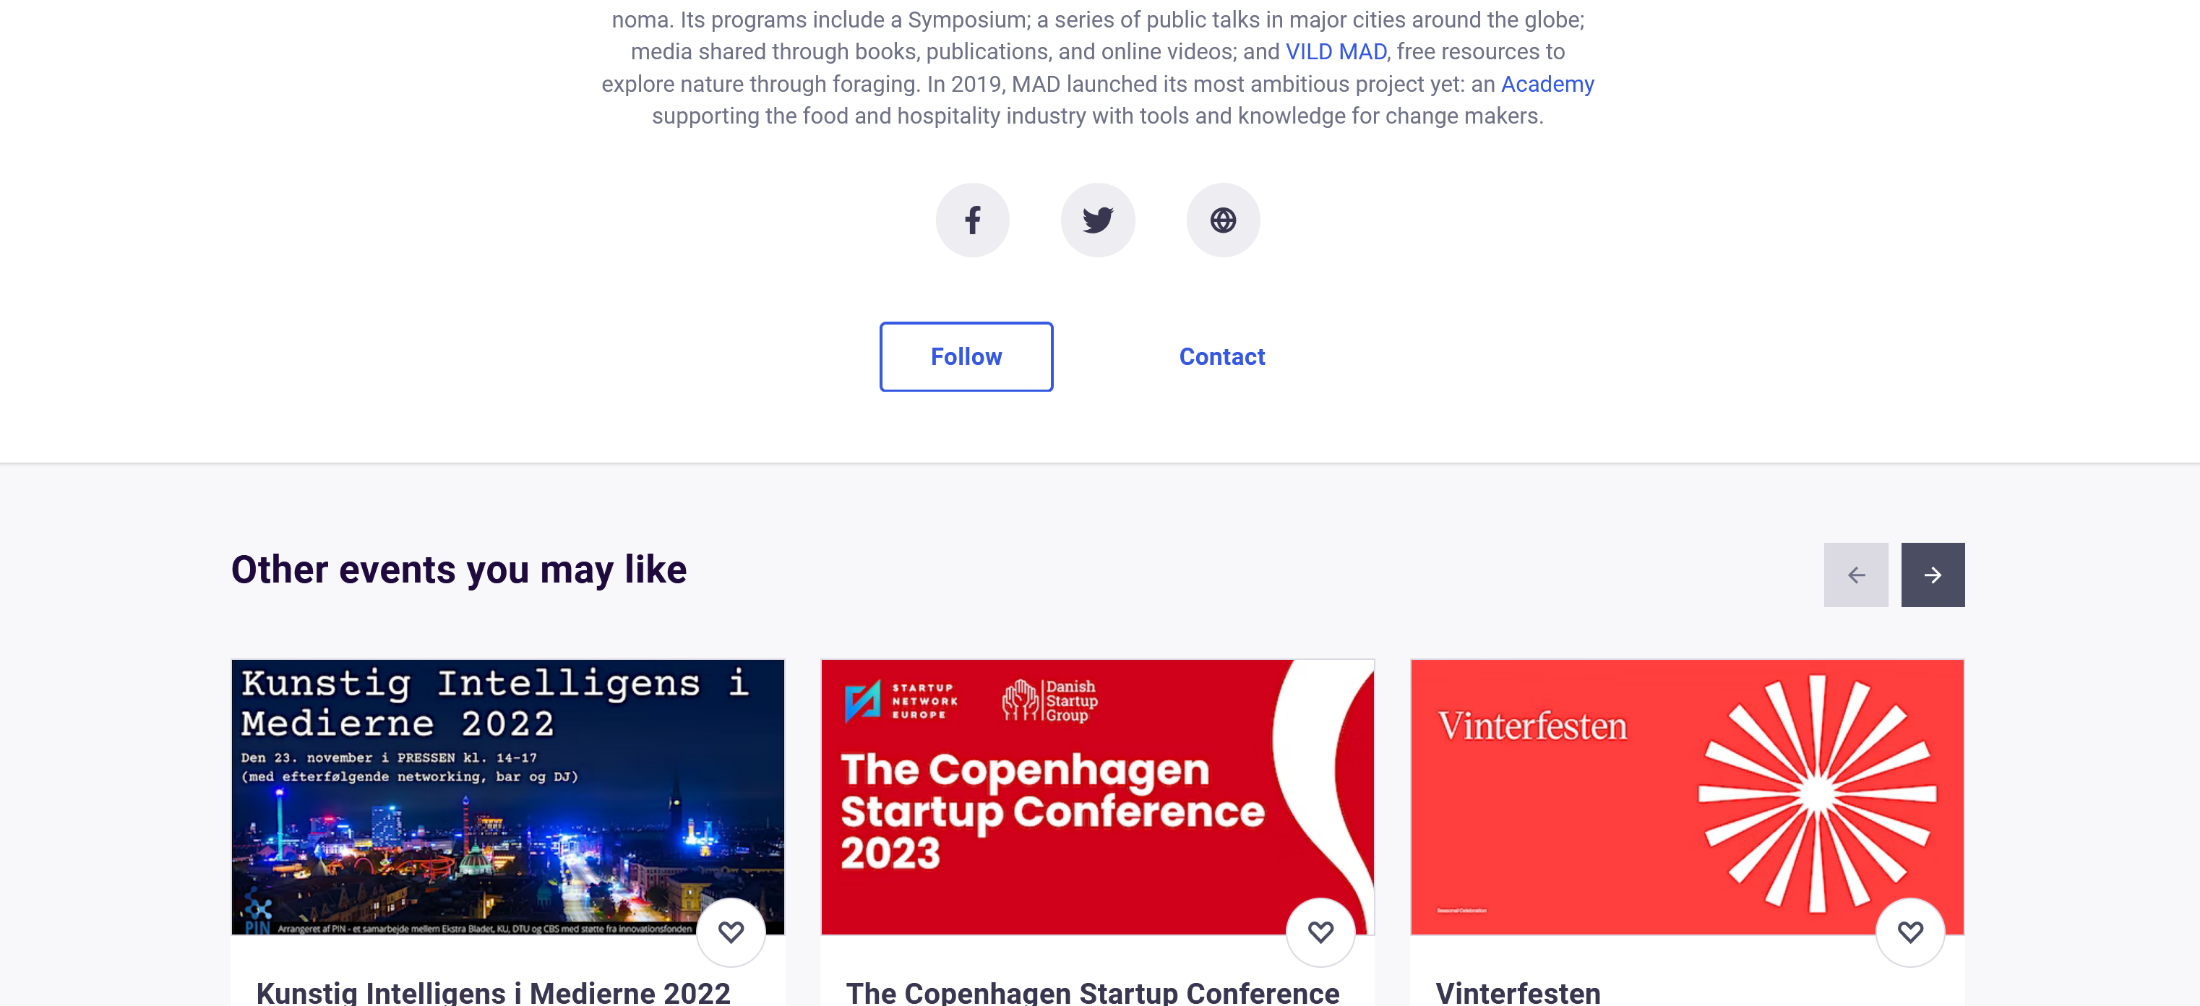This screenshot has width=2200, height=1006.
Task: Open the VILD MAD link
Action: pos(1336,52)
